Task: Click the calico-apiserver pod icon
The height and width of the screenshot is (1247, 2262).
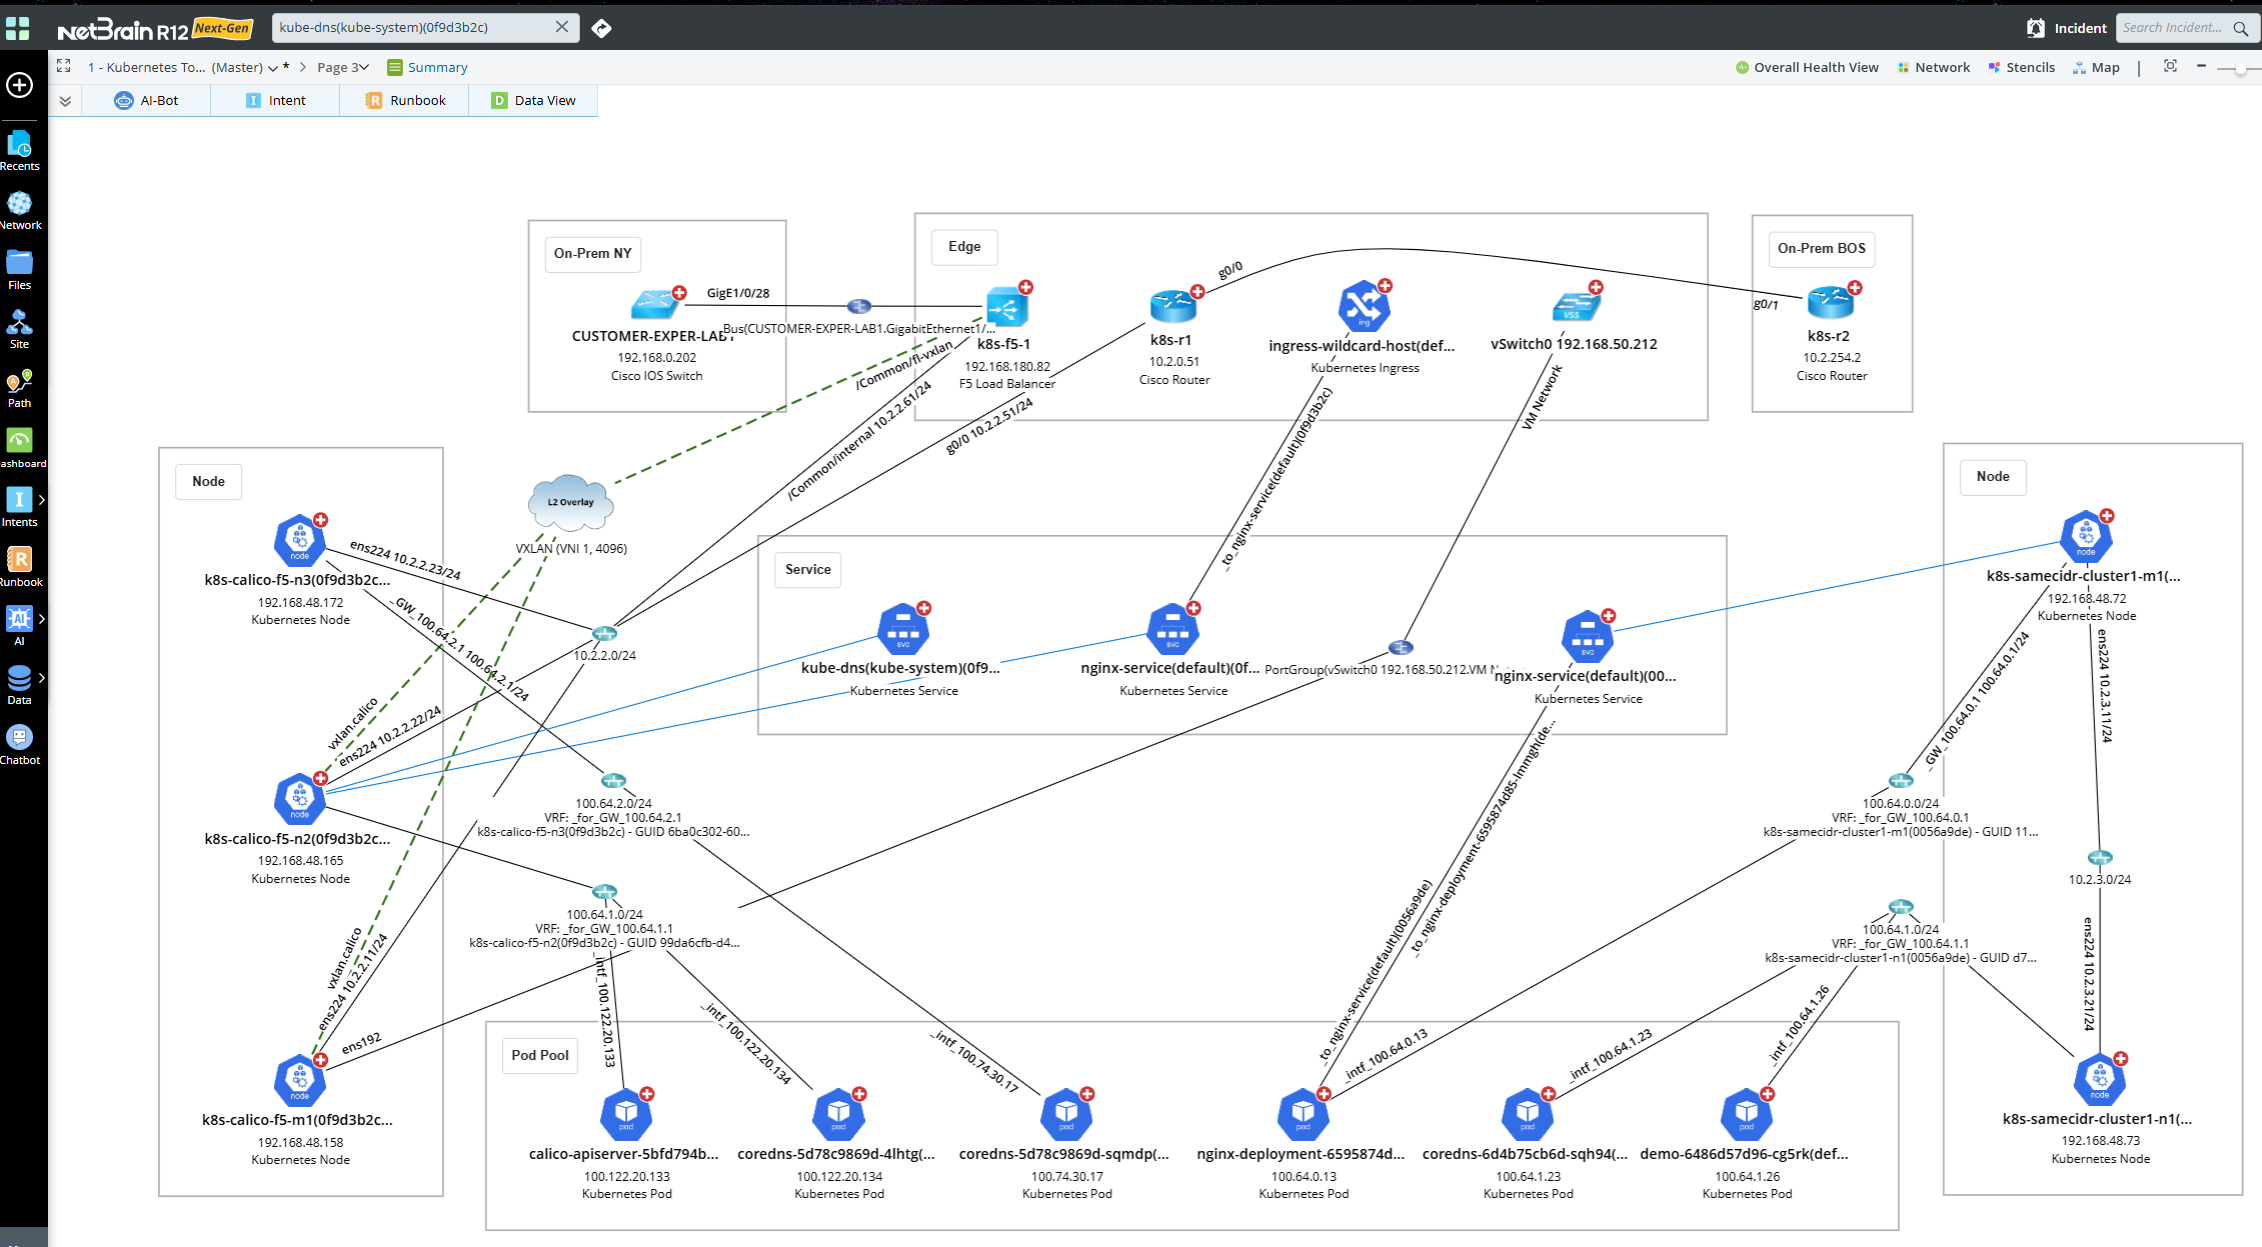Action: pos(626,1114)
